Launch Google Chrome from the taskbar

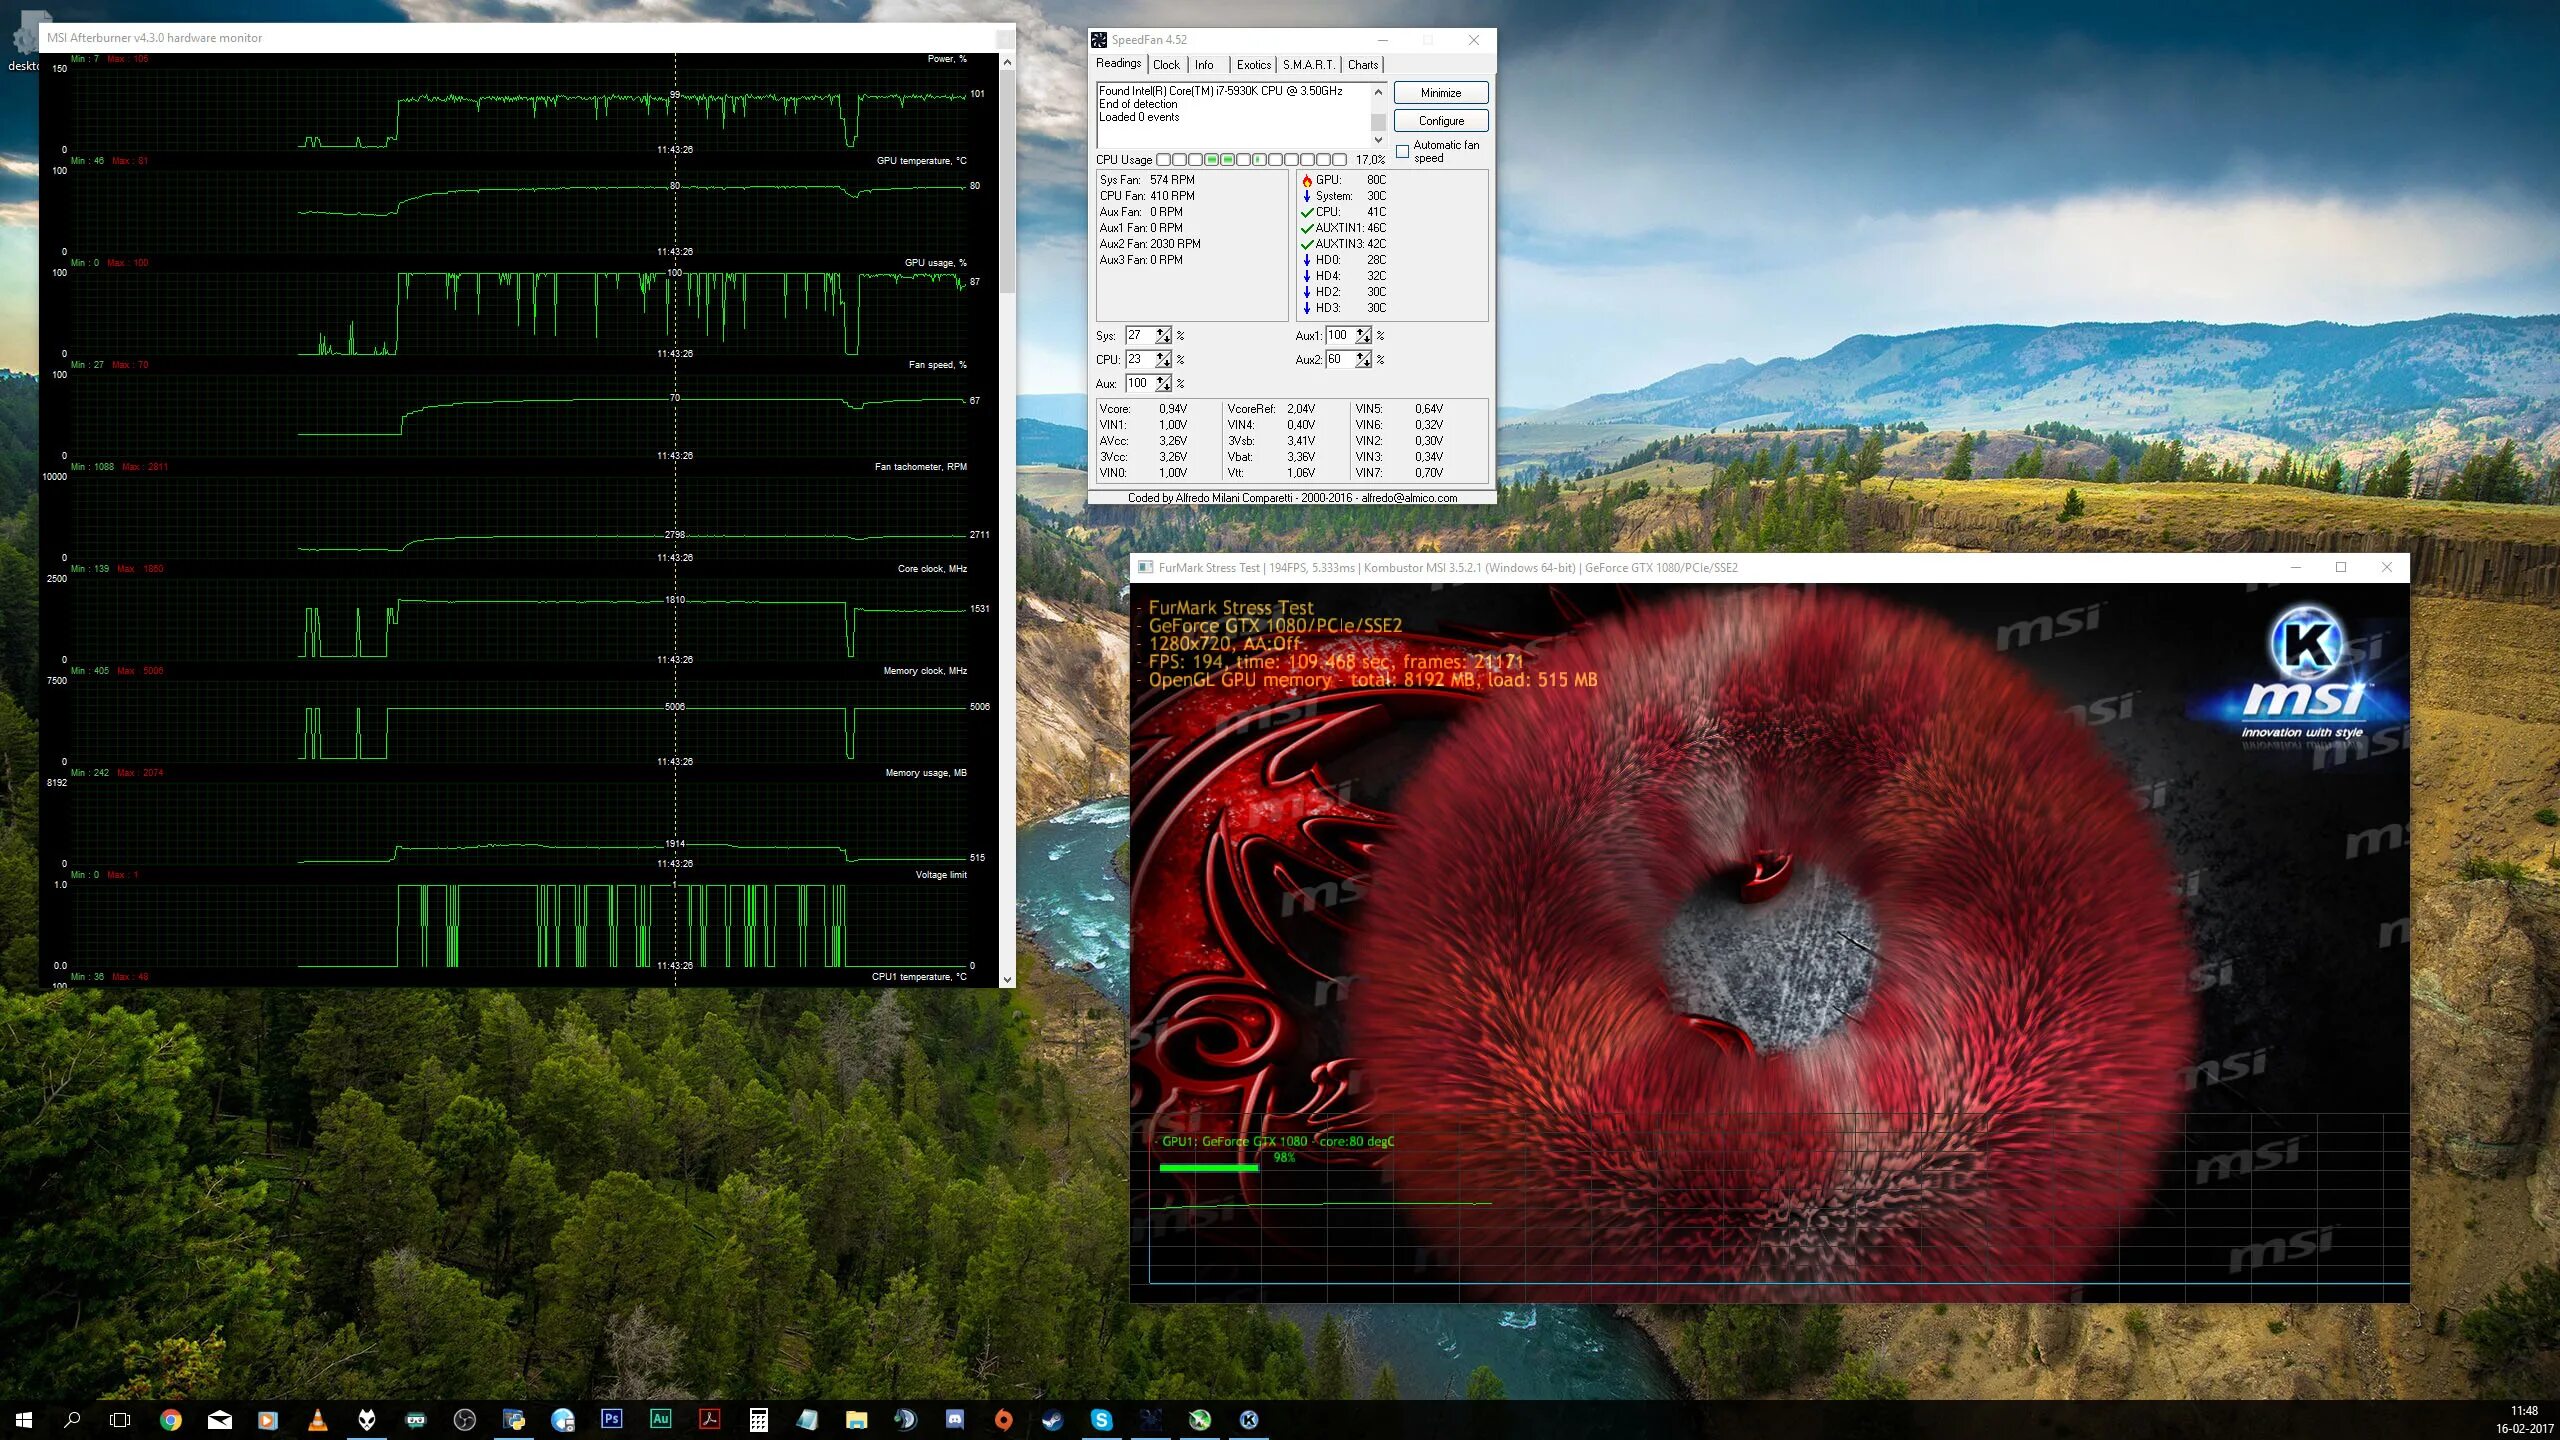point(171,1419)
